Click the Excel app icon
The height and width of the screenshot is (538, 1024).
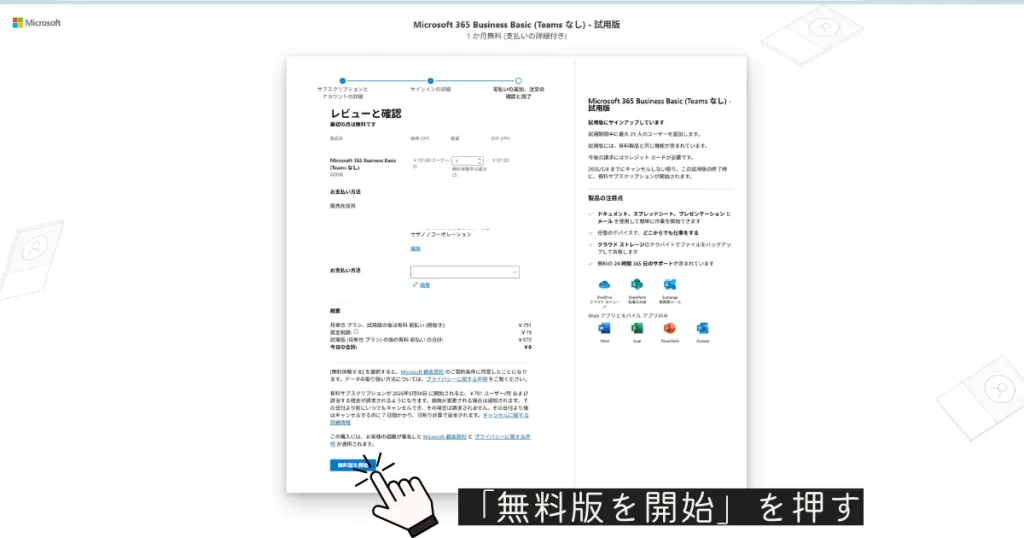pyautogui.click(x=637, y=329)
